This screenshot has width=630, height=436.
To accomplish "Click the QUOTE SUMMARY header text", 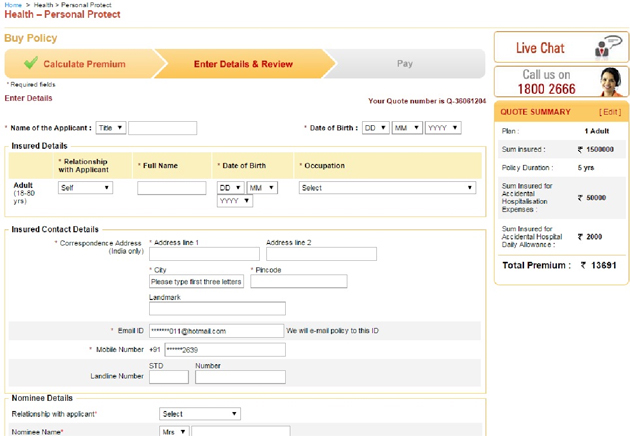I will click(x=535, y=112).
